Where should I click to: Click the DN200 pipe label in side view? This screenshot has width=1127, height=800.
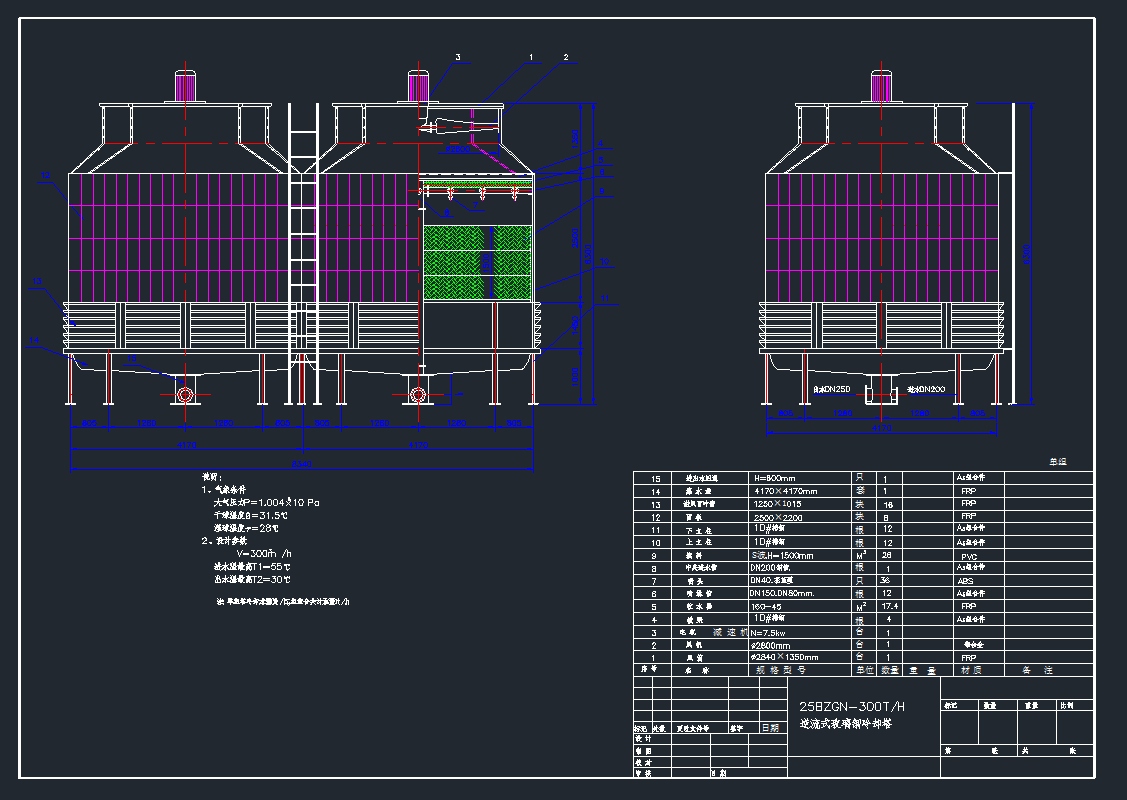click(x=927, y=388)
